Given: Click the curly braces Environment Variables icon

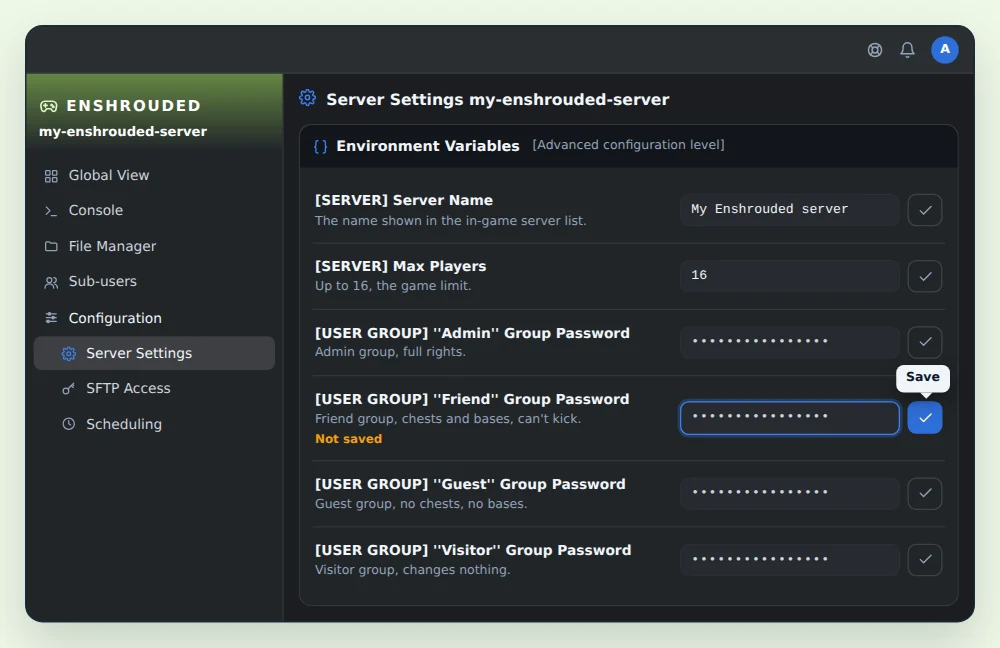Looking at the screenshot, I should click(x=321, y=146).
